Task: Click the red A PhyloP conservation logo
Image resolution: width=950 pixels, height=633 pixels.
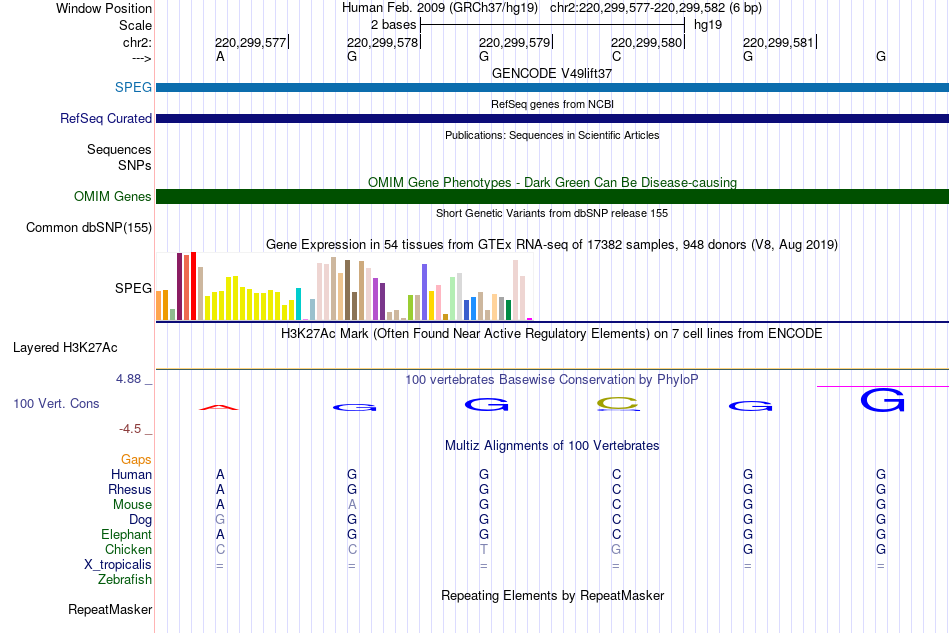Action: coord(219,407)
